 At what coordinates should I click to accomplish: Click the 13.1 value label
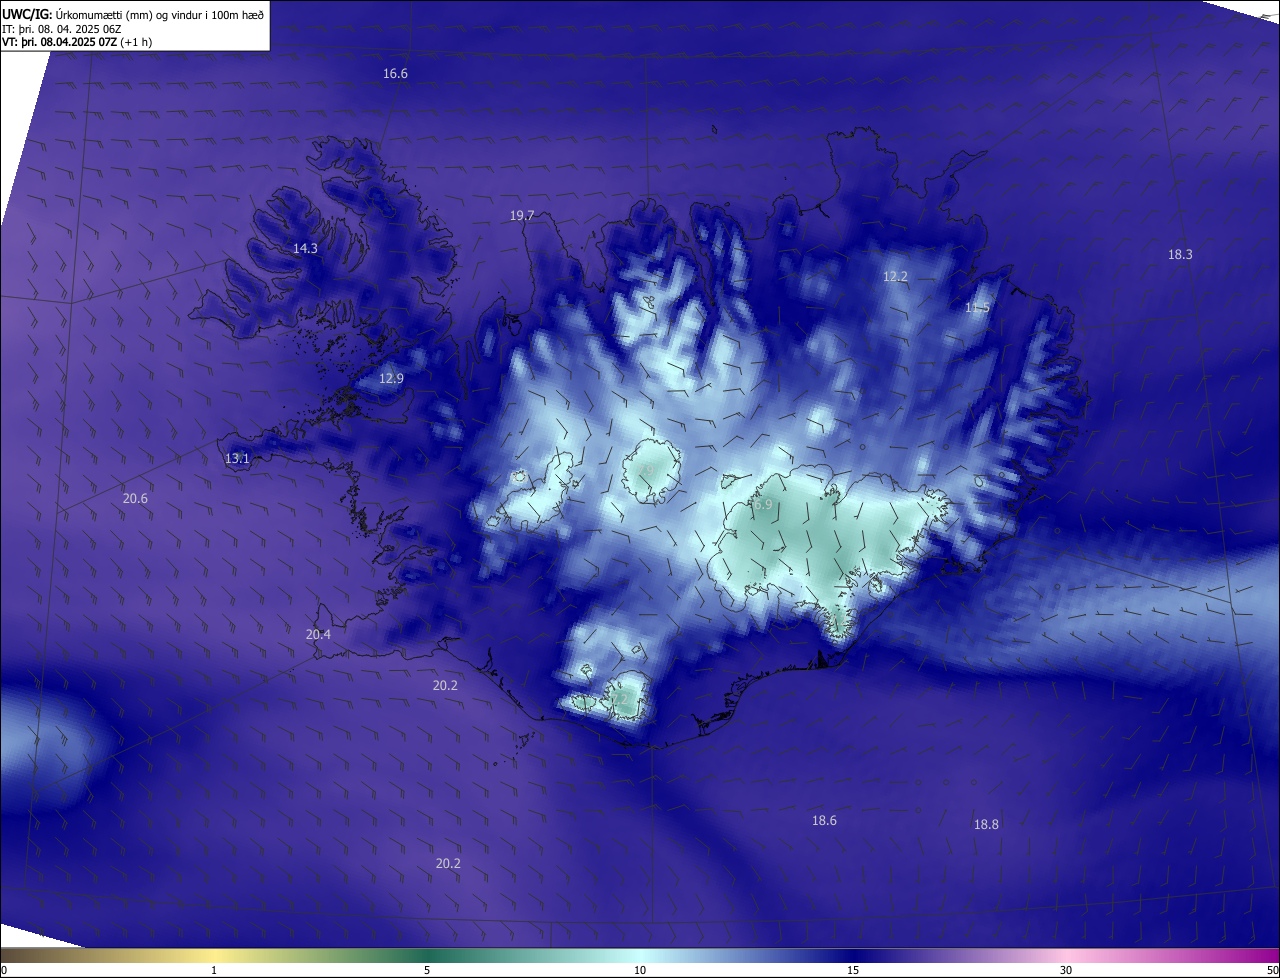[x=237, y=459]
